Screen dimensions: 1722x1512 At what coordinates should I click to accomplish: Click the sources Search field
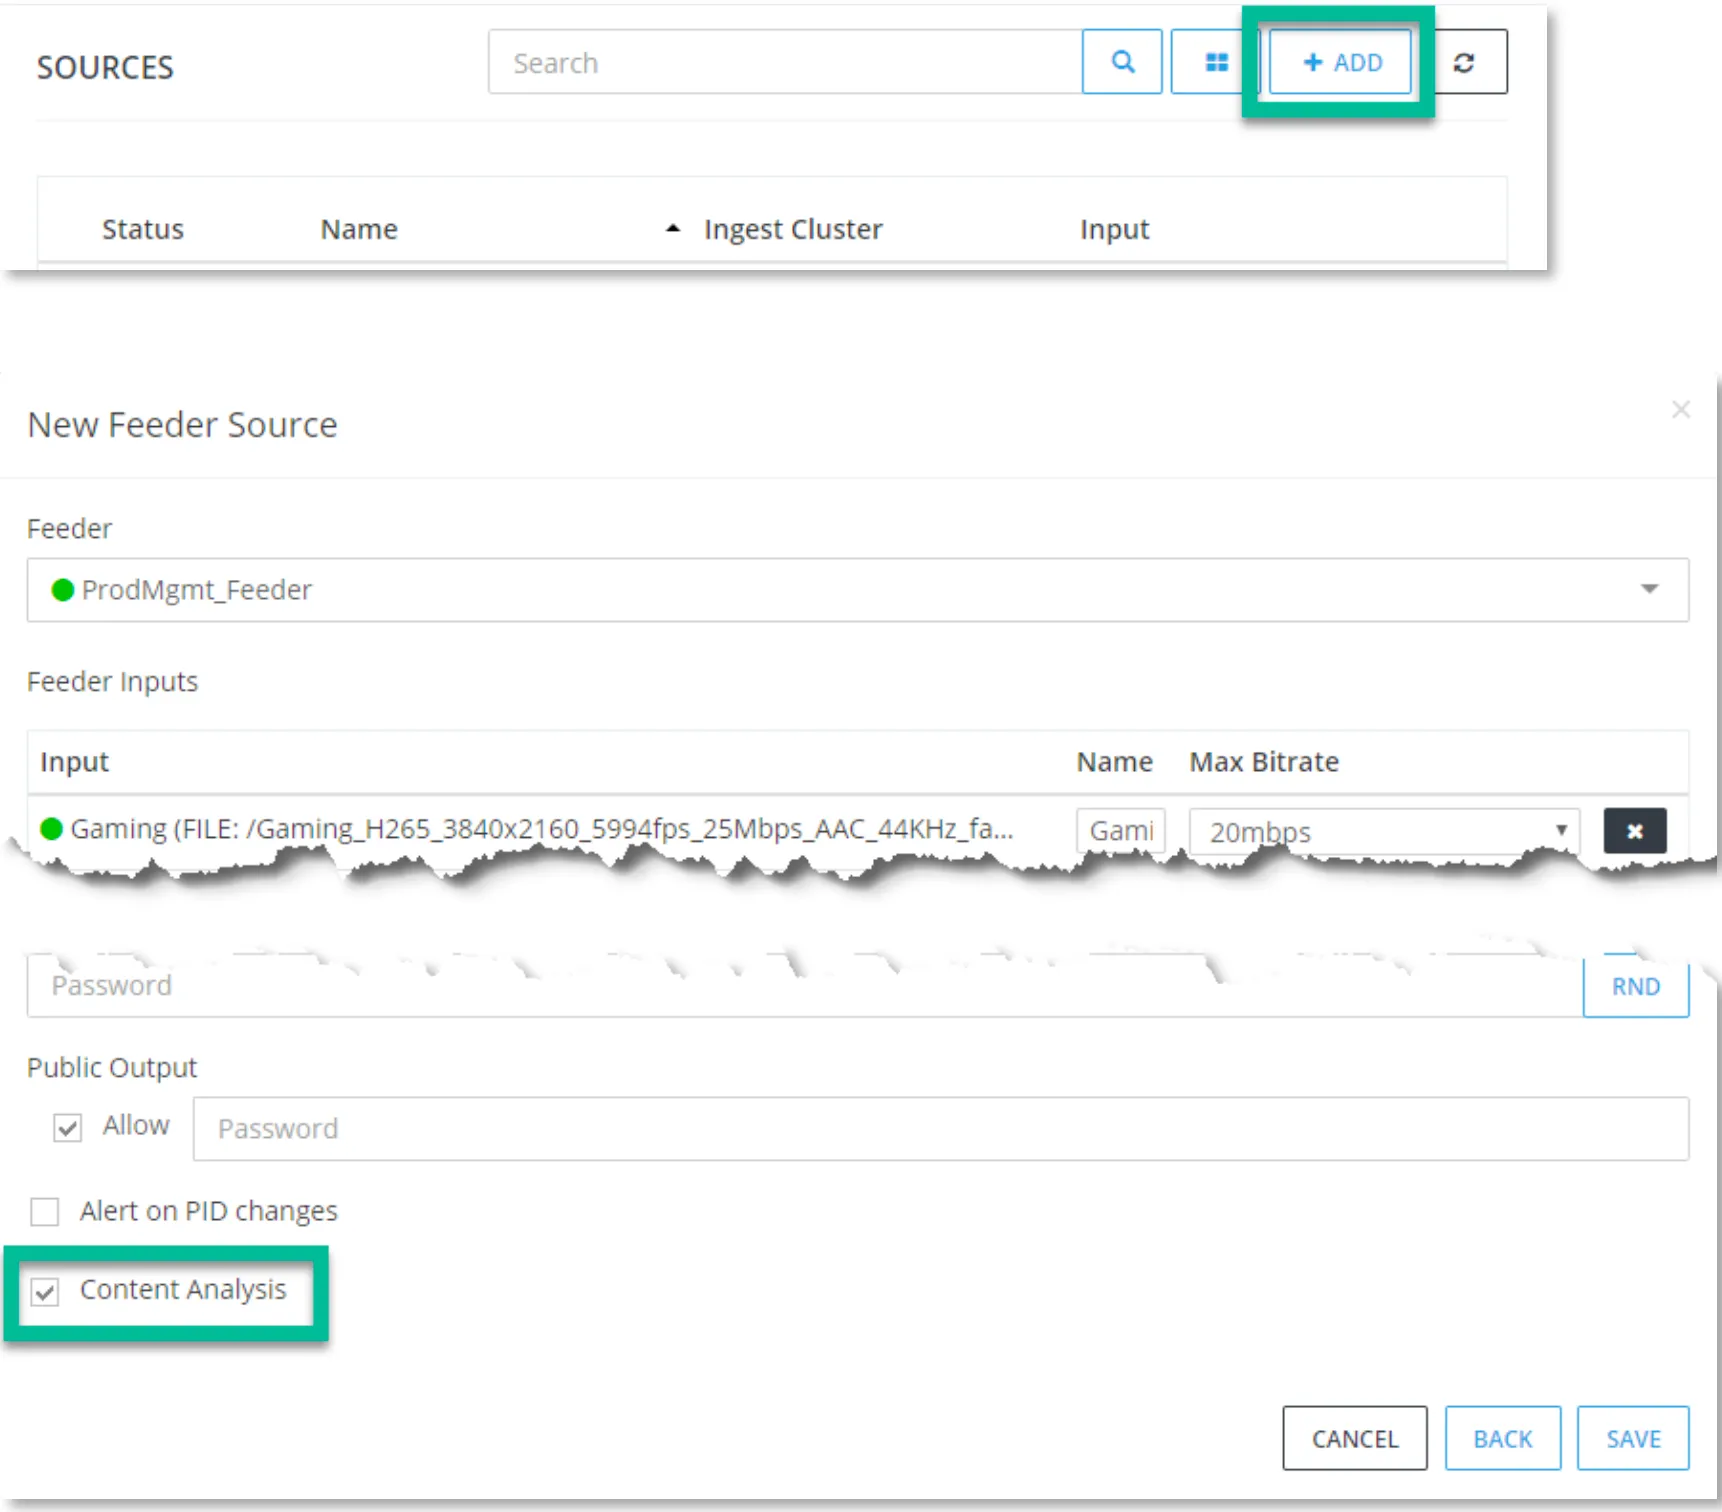point(785,62)
